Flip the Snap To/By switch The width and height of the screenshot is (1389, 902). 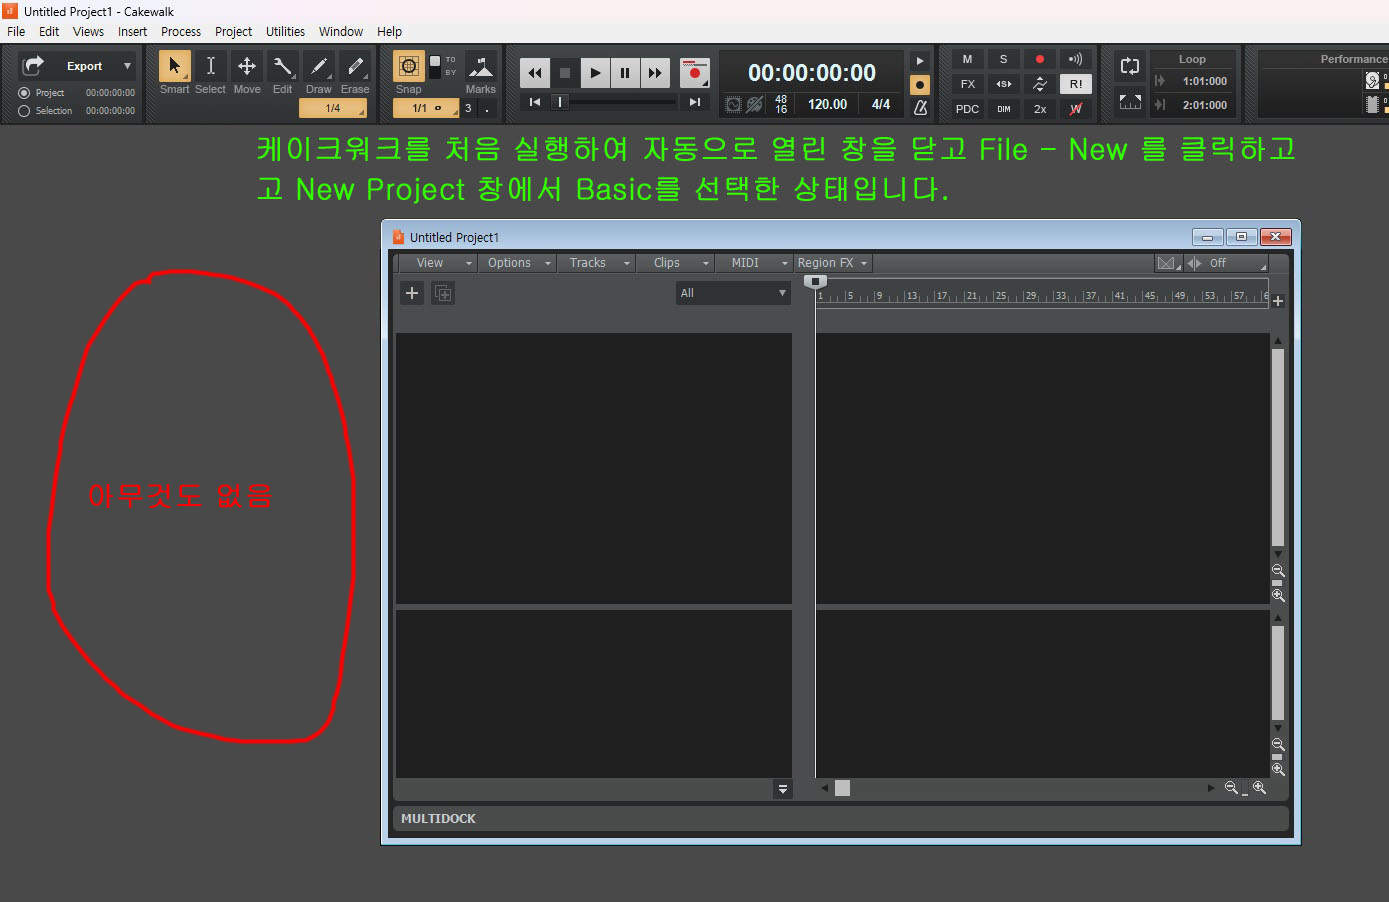pos(435,67)
